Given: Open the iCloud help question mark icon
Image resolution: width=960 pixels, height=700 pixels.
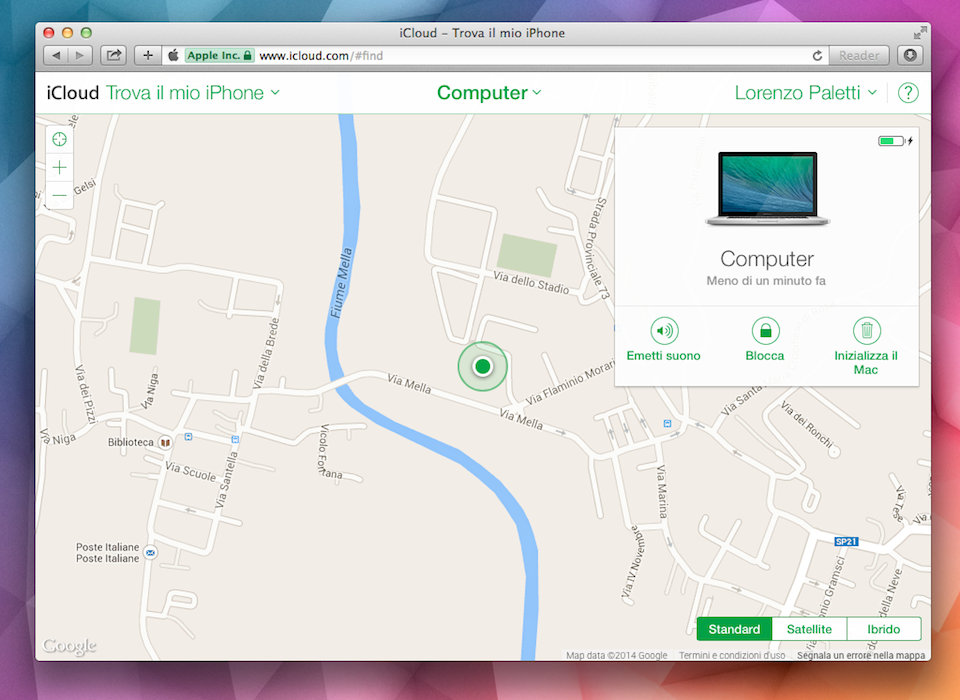Looking at the screenshot, I should [x=908, y=93].
